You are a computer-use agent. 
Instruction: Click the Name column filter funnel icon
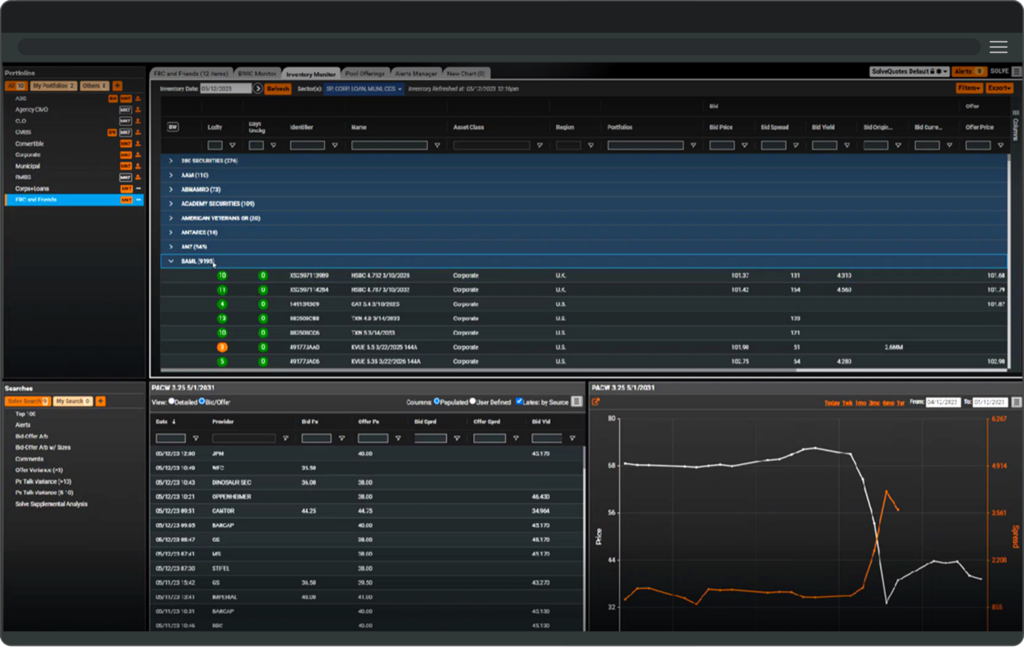[x=437, y=145]
